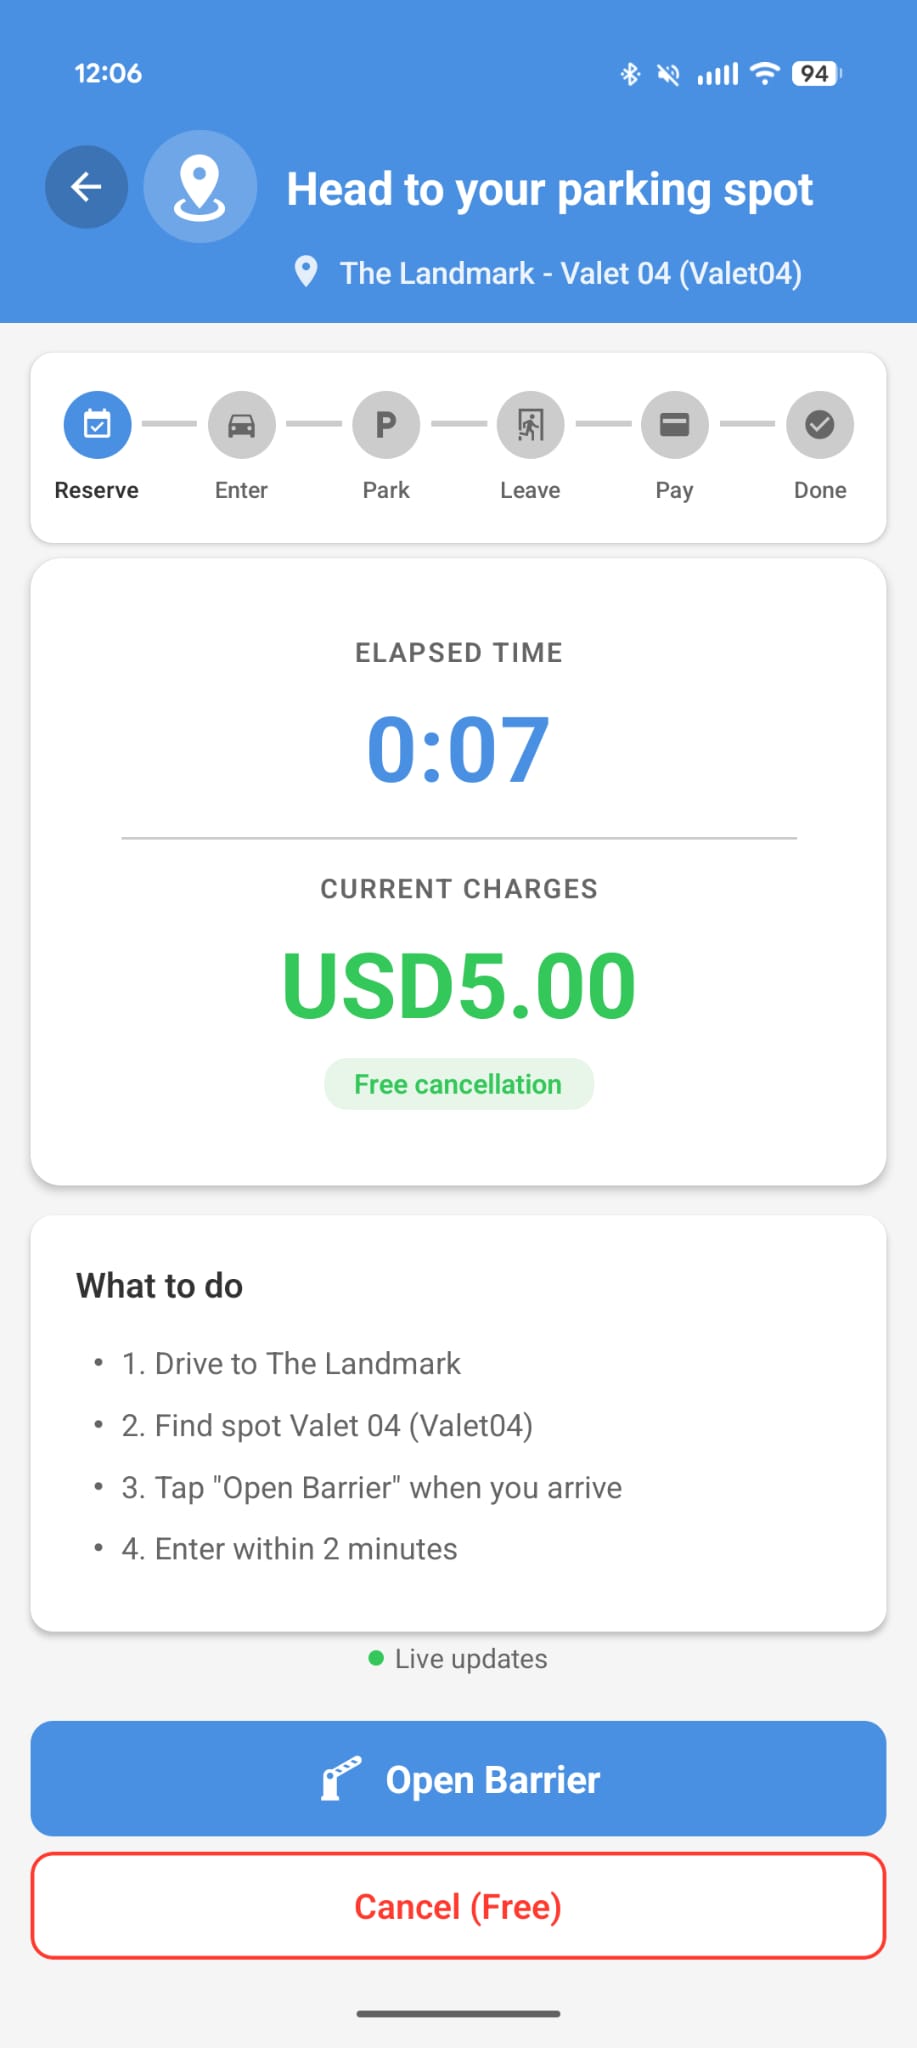Tap the Live updates indicator
Screen dimensions: 917x2048
(458, 1659)
